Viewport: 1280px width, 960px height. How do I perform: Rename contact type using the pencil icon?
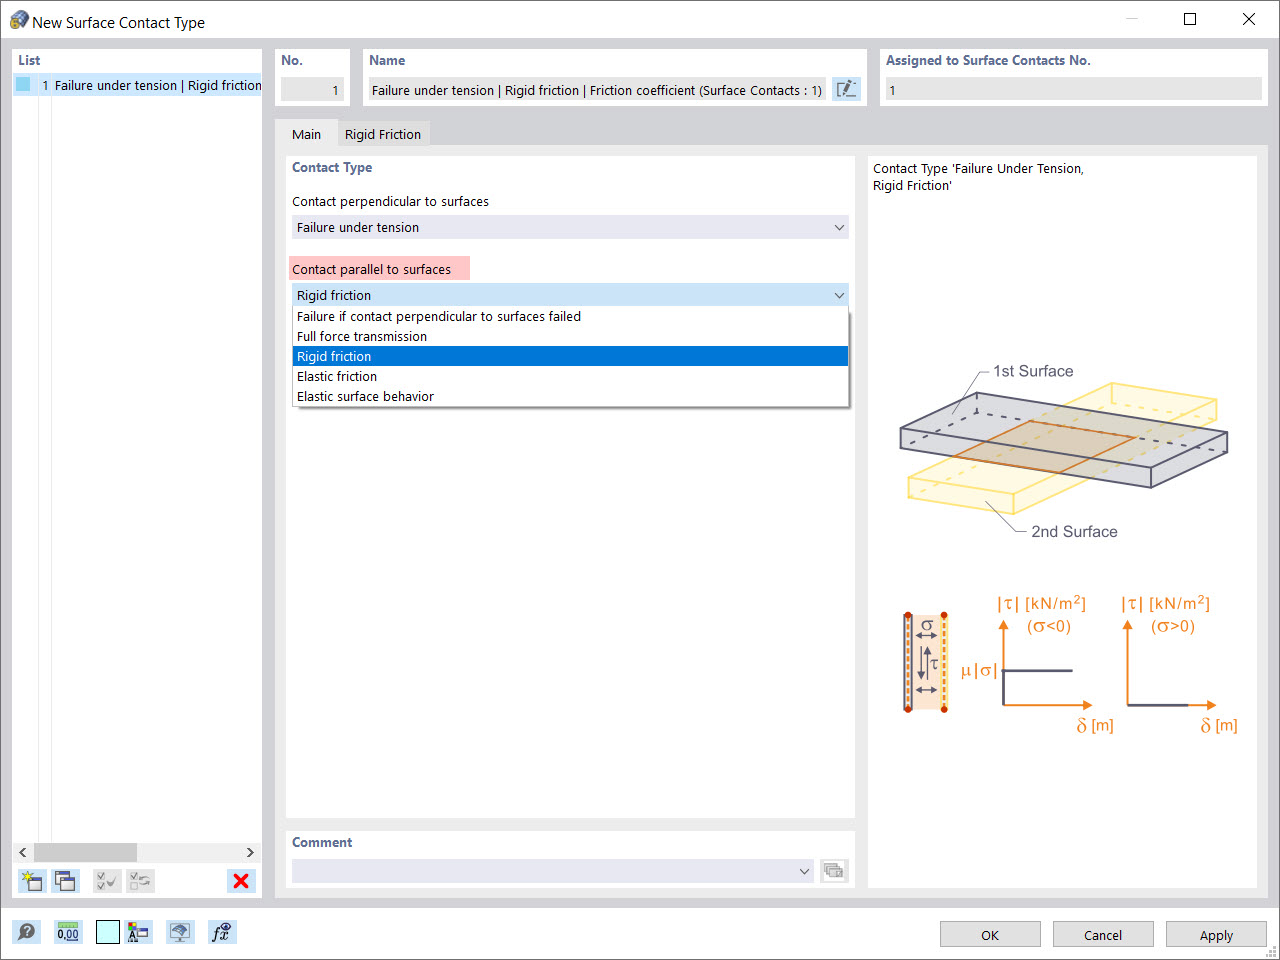846,89
